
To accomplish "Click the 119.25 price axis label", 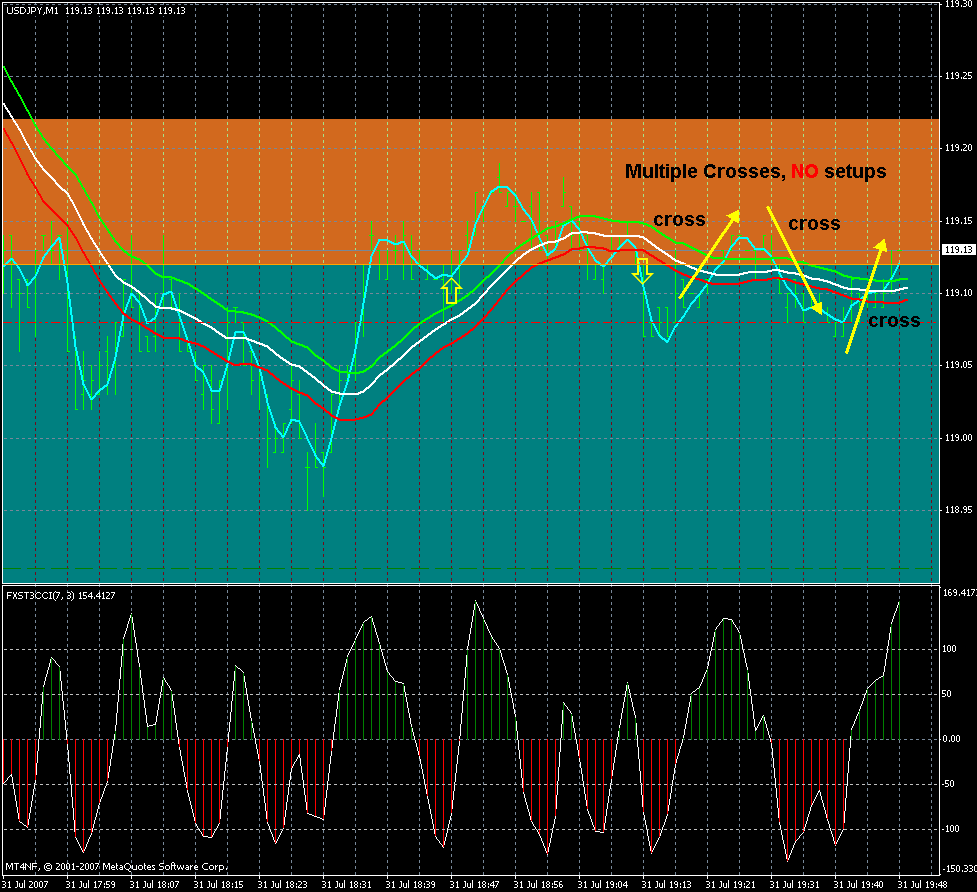I will tap(958, 76).
